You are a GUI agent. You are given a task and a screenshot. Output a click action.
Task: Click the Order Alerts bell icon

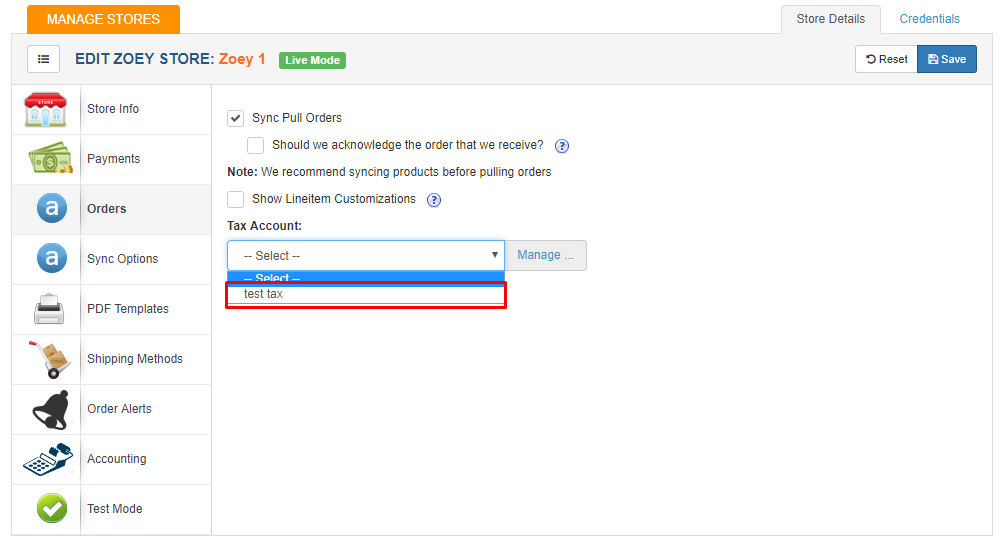[50, 409]
